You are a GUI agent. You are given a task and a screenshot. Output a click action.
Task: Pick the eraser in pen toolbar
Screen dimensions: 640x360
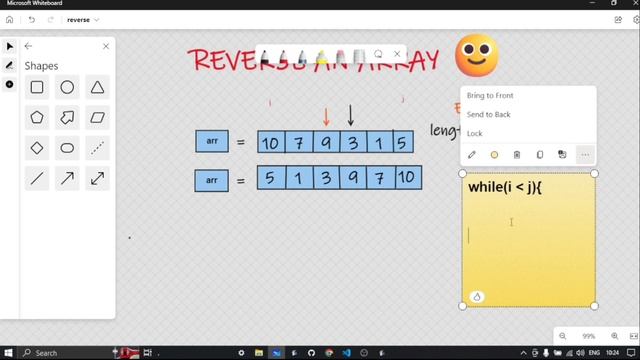tap(340, 57)
